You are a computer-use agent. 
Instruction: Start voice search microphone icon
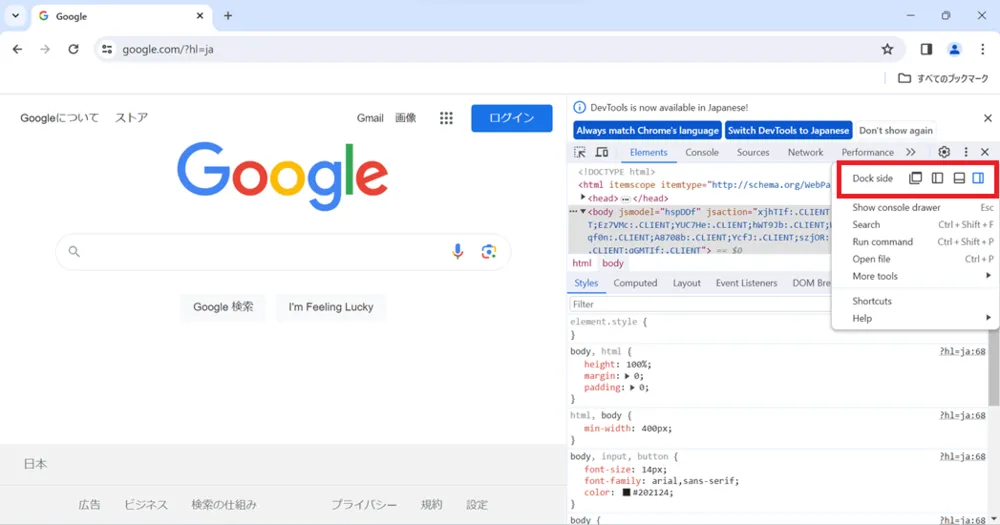457,251
